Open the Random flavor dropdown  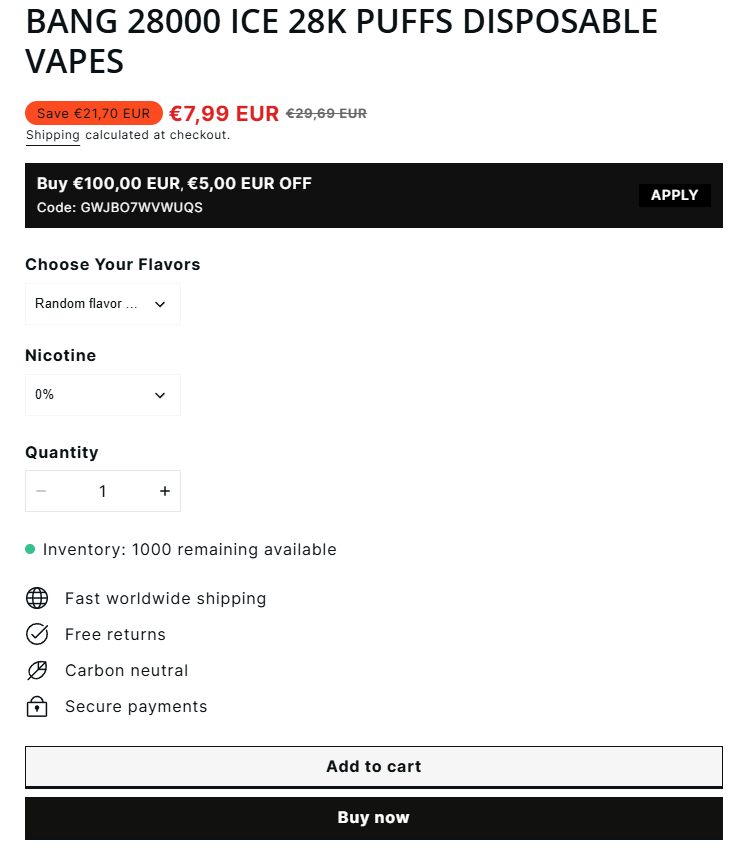tap(103, 304)
